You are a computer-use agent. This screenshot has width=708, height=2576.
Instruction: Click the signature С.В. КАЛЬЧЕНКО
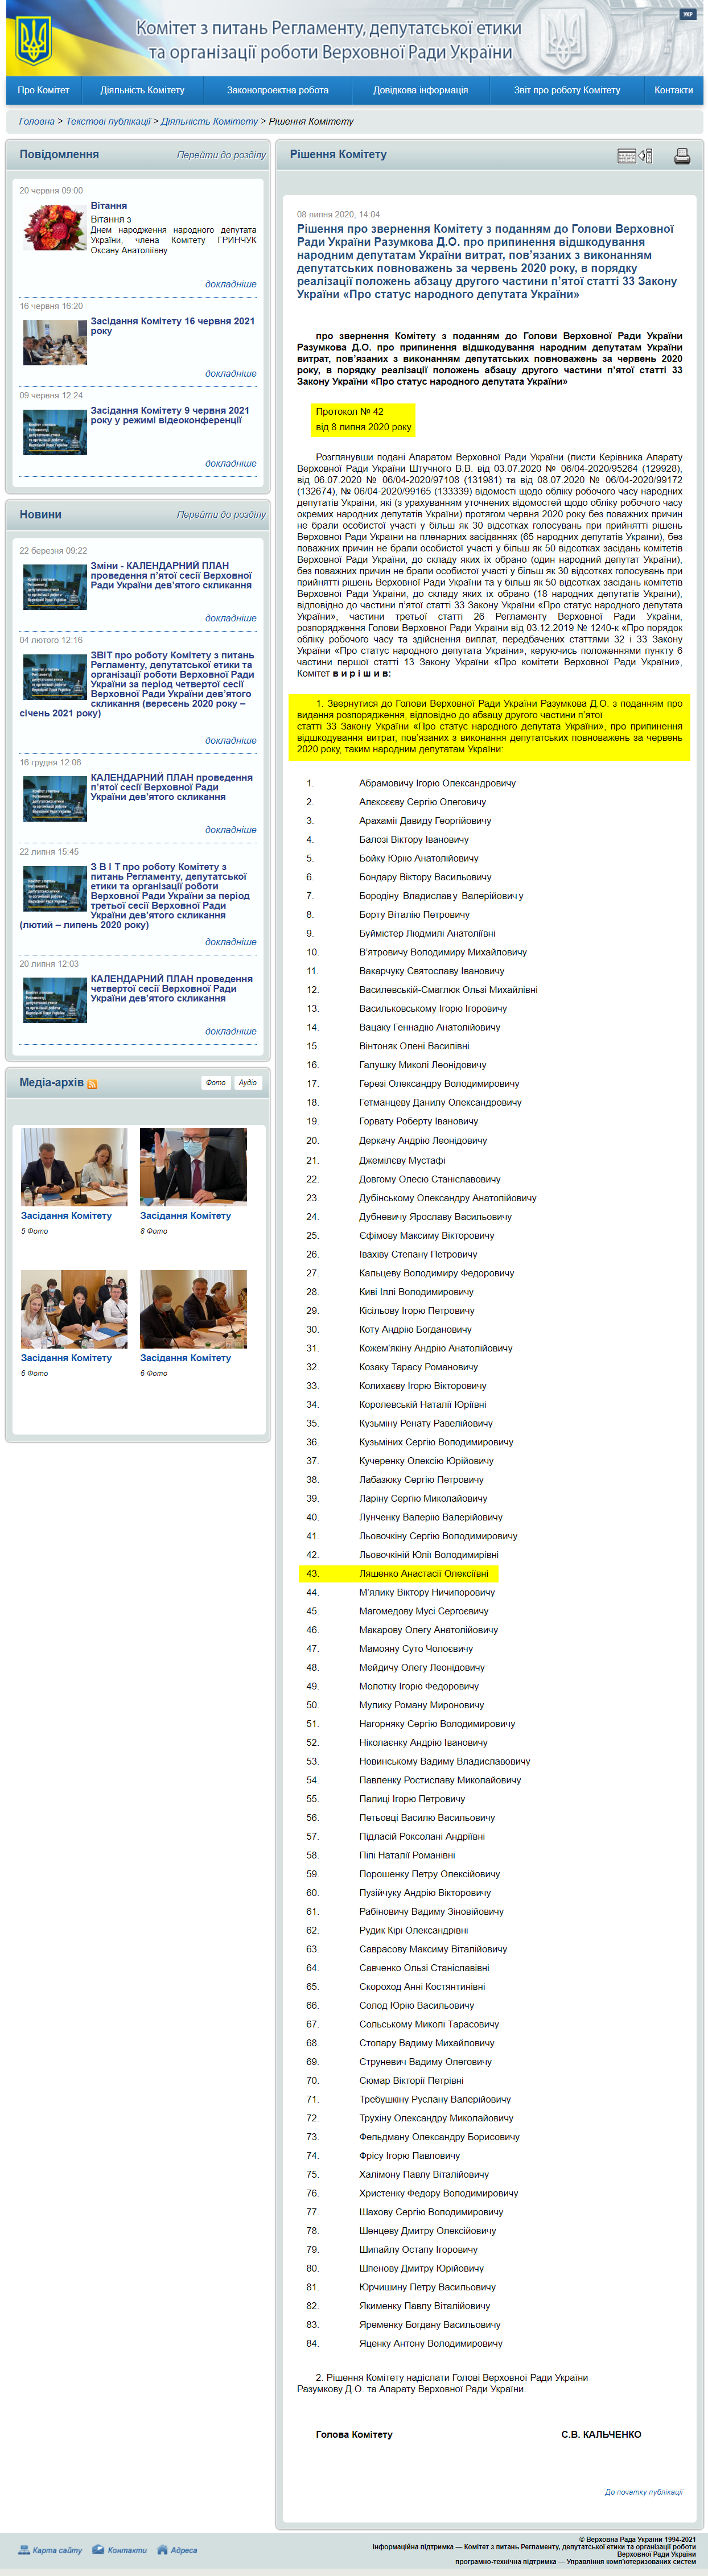point(601,2434)
